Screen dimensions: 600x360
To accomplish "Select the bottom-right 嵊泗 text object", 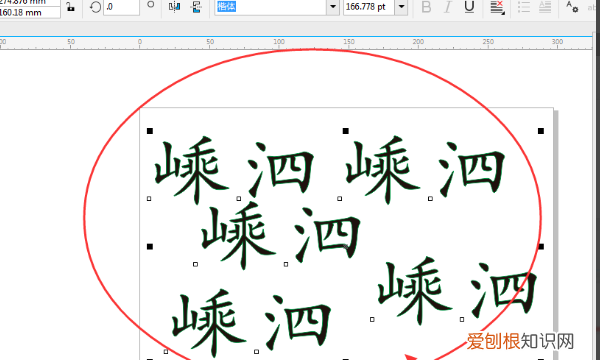I will click(x=458, y=291).
